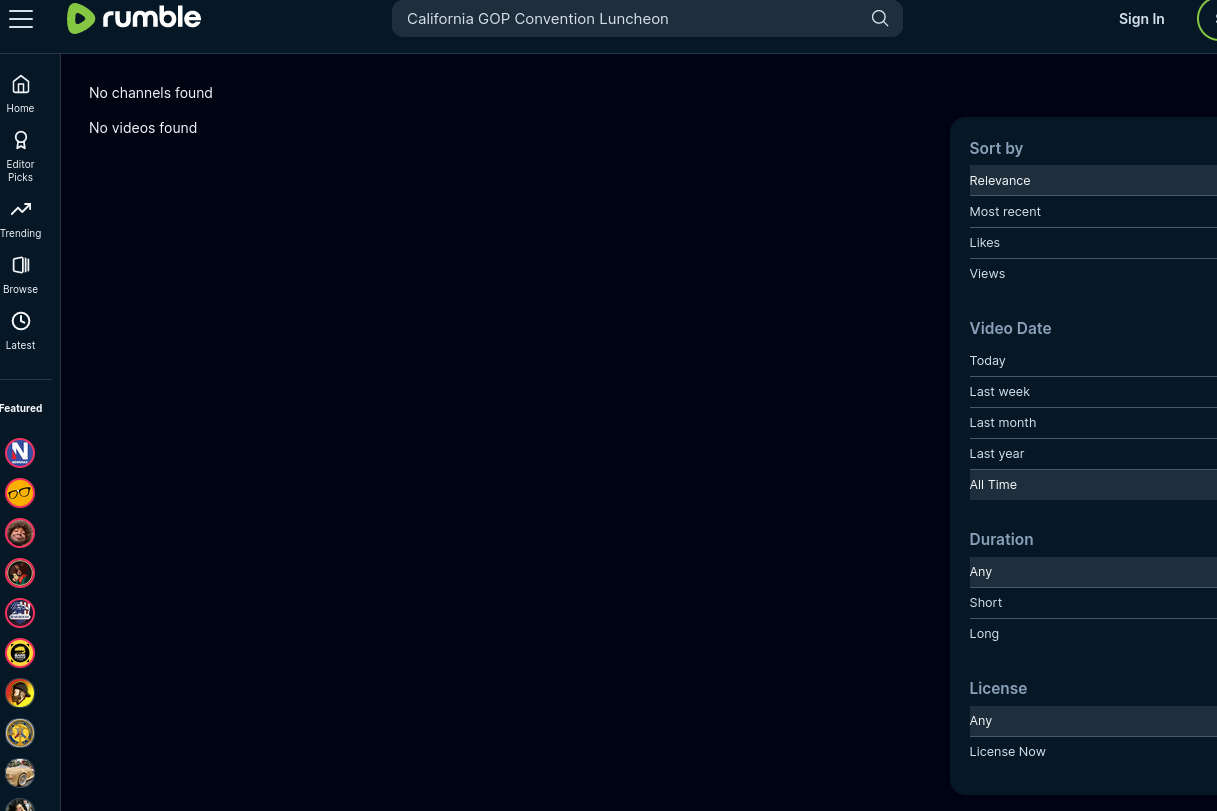Filter video date to Last month
Screen dimensions: 1217x811
[1093, 423]
